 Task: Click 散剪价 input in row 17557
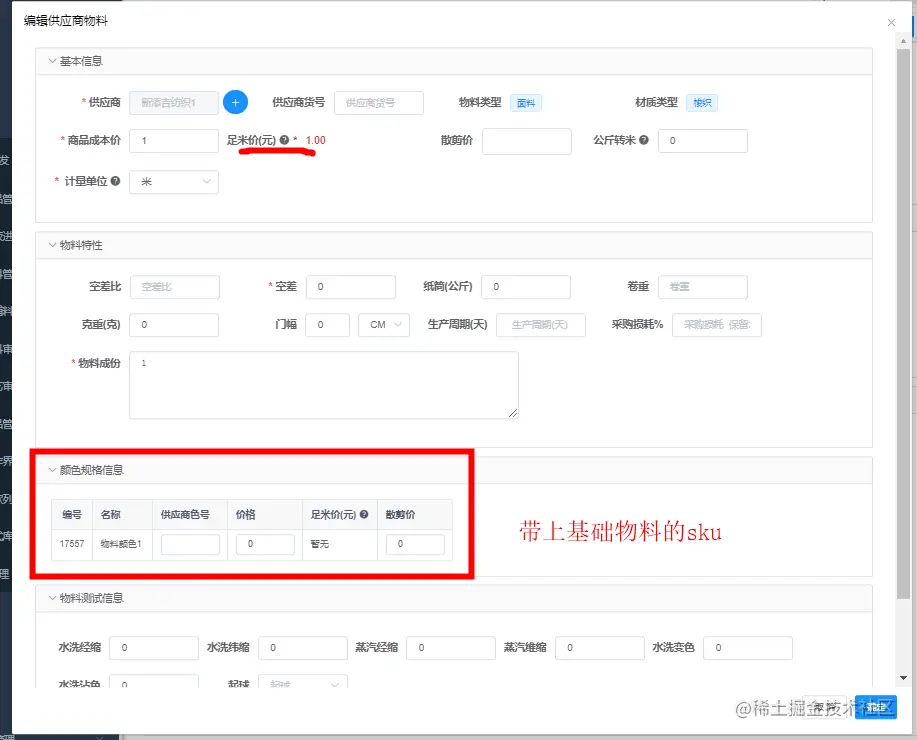[415, 544]
